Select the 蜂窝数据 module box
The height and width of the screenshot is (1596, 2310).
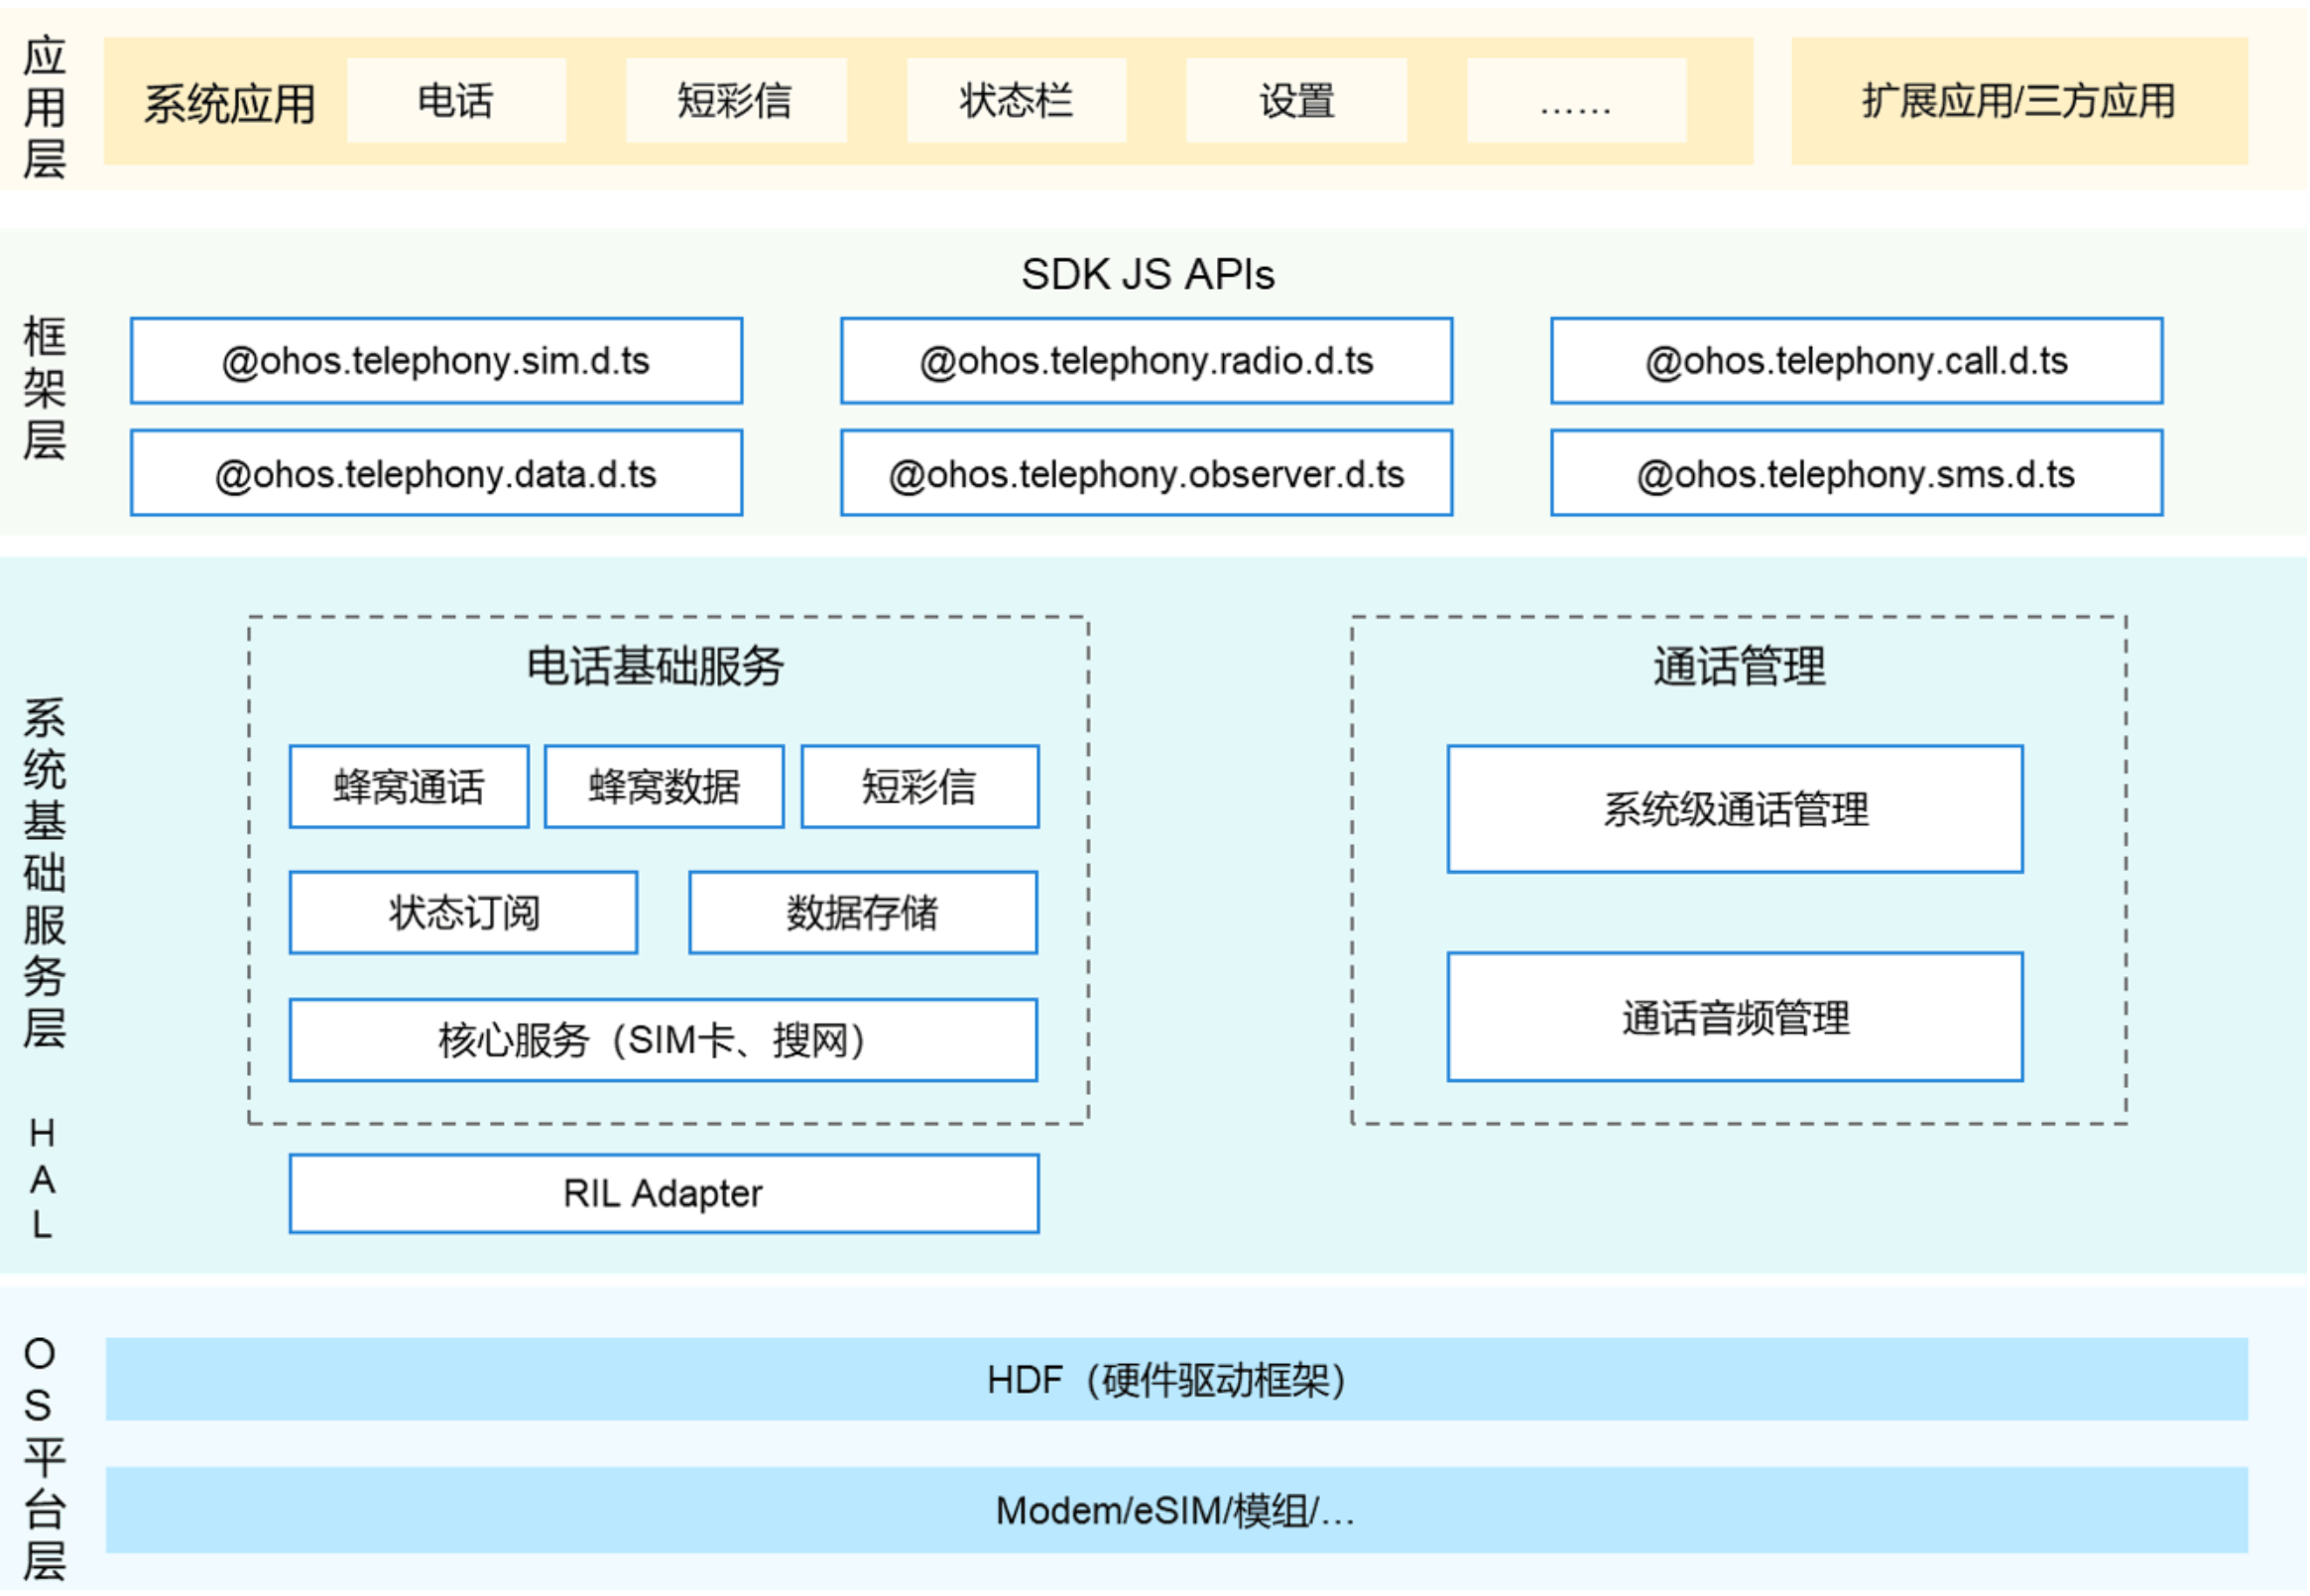[664, 787]
